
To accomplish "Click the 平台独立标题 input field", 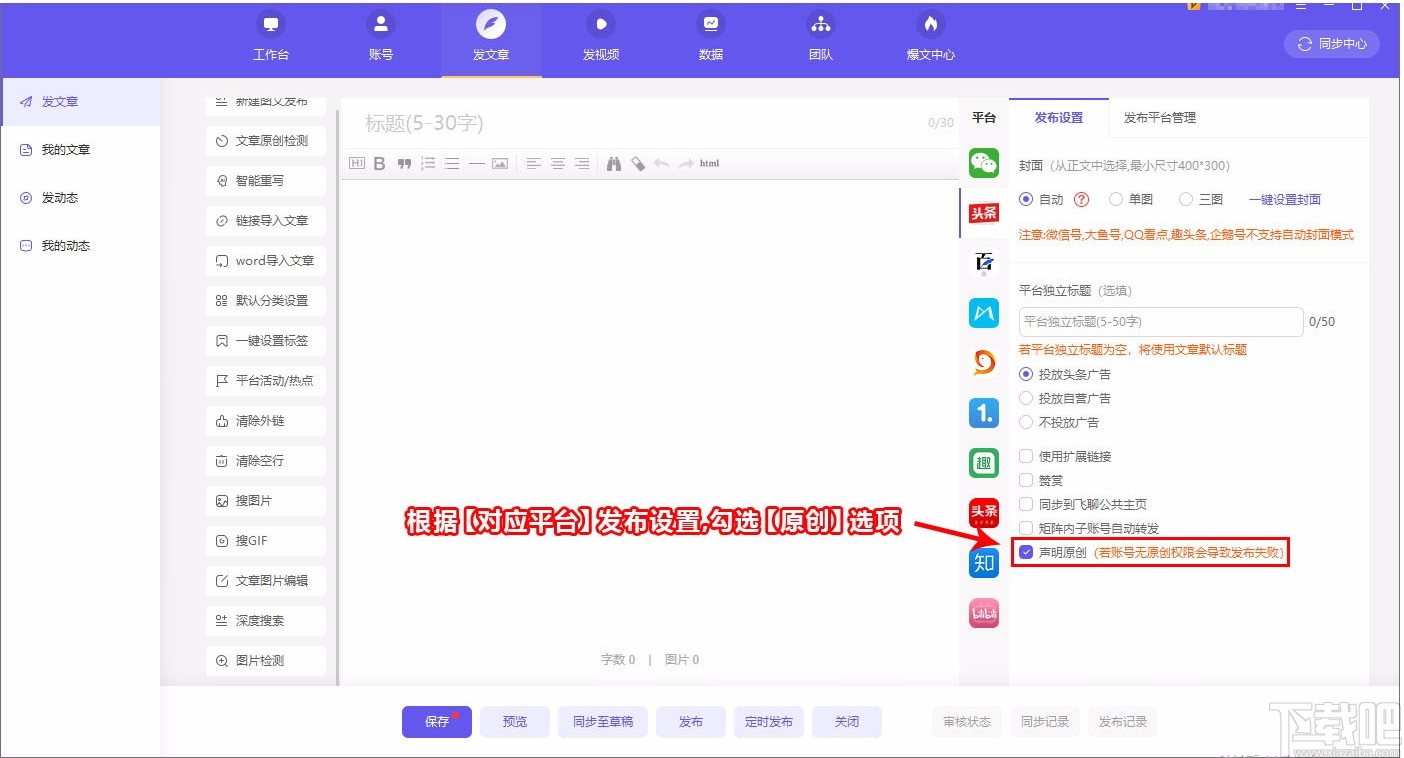I will 1160,321.
